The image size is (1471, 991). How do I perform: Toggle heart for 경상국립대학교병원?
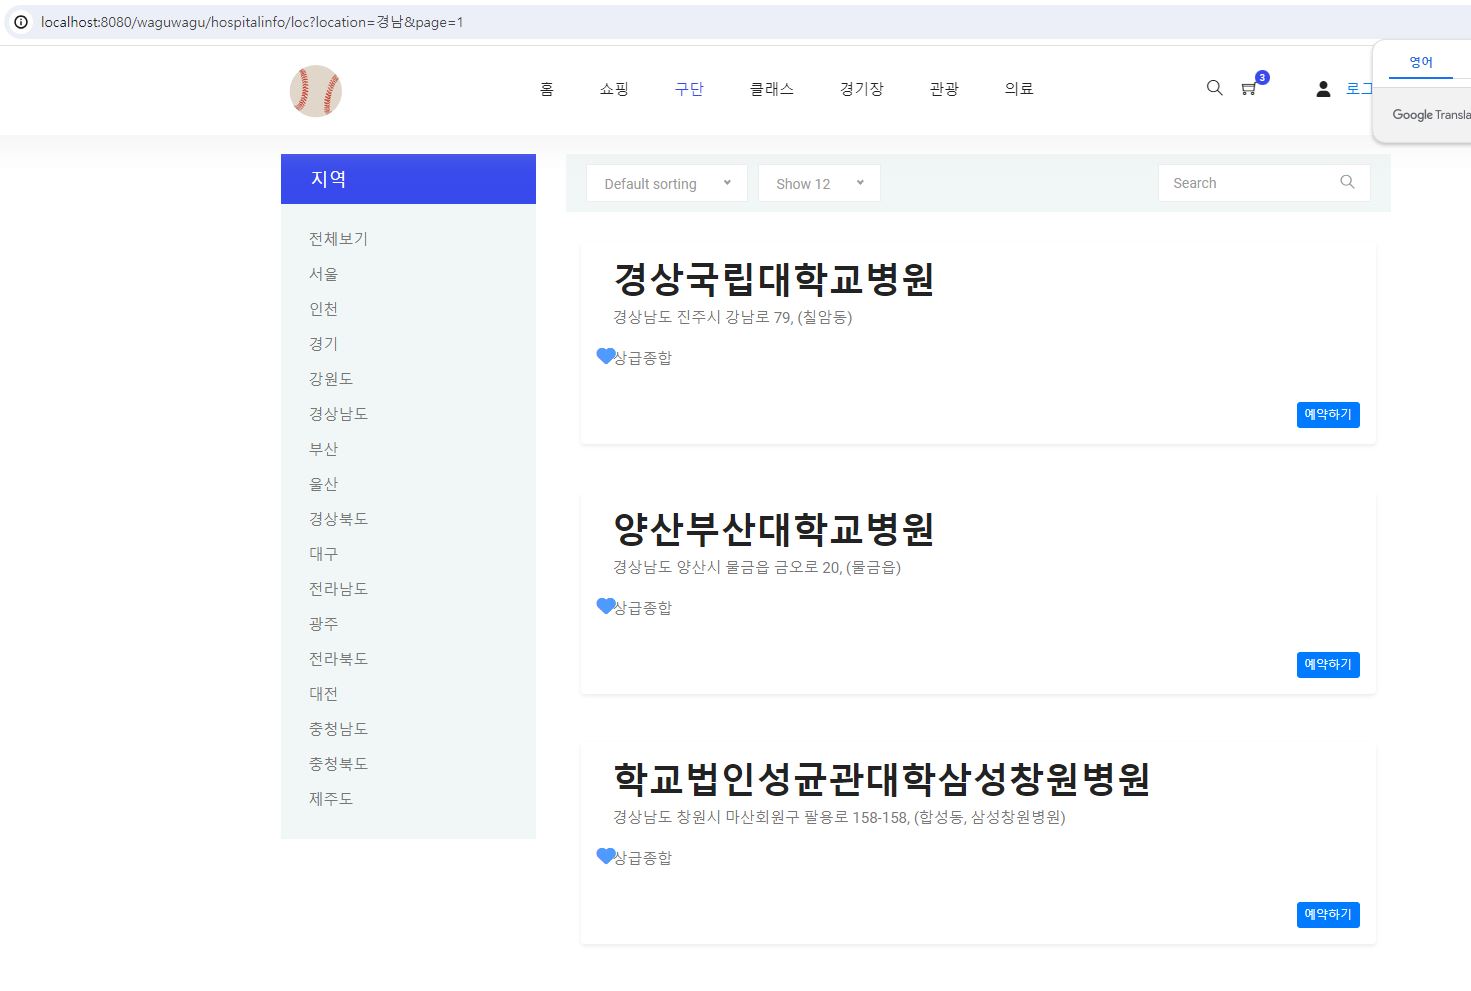click(x=605, y=356)
